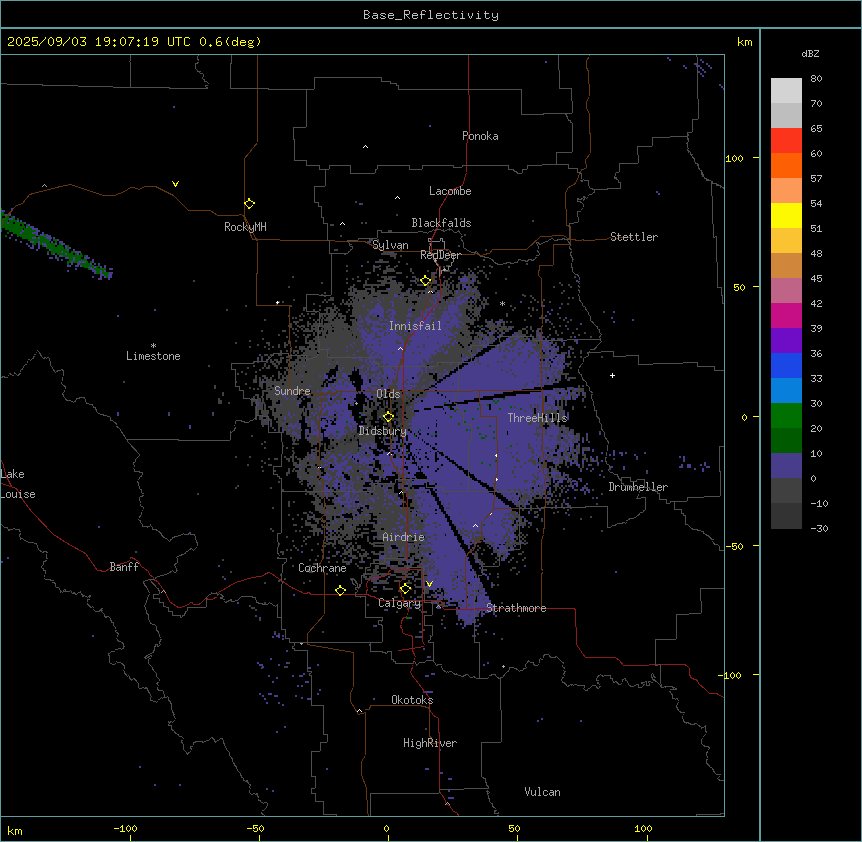This screenshot has width=862, height=842.
Task: Click the 100 tick on the right axis
Action: pyautogui.click(x=734, y=158)
